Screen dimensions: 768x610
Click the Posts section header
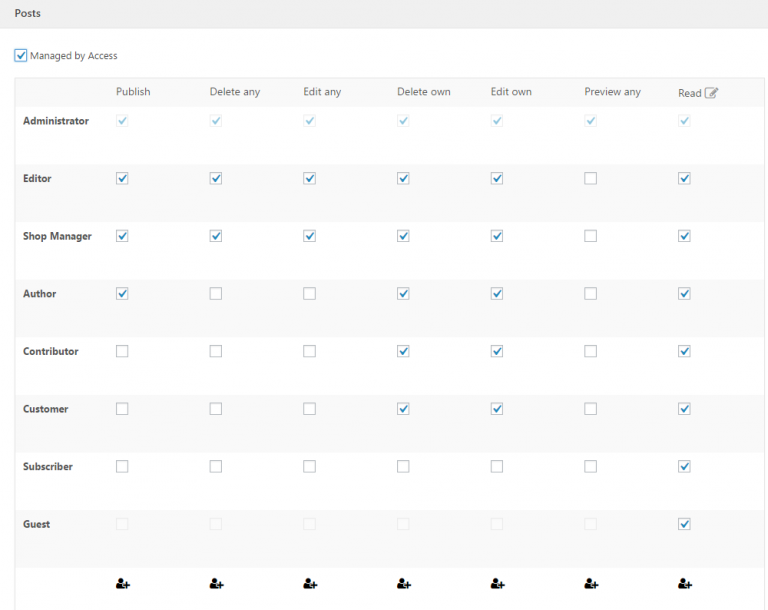click(x=27, y=13)
